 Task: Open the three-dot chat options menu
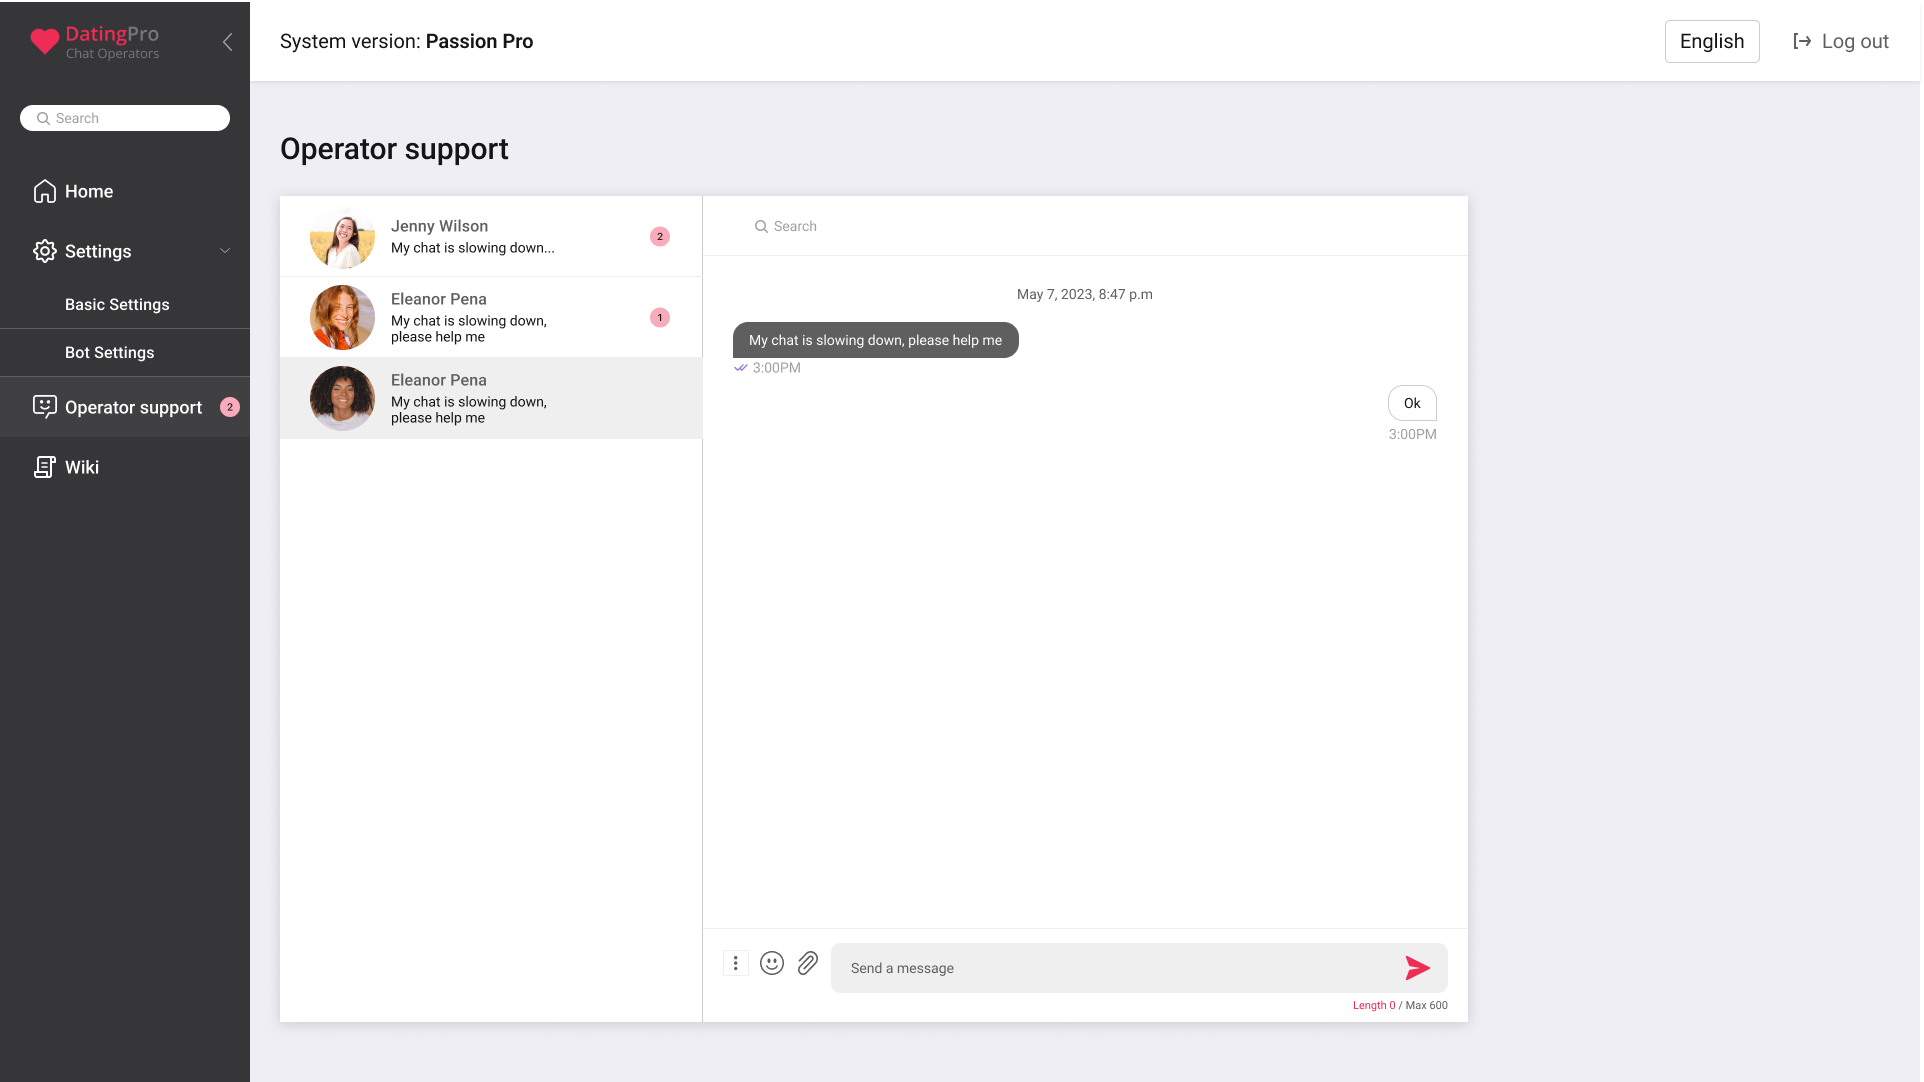[x=736, y=963]
